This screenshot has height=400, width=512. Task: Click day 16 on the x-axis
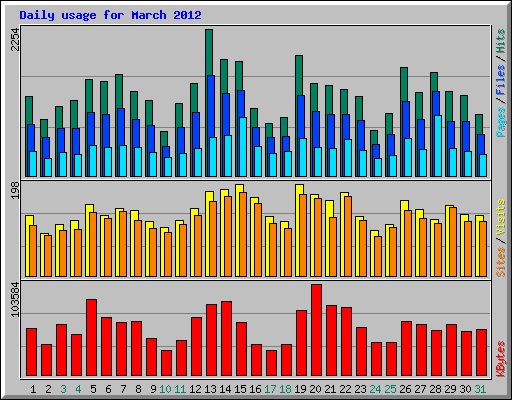[x=255, y=389]
